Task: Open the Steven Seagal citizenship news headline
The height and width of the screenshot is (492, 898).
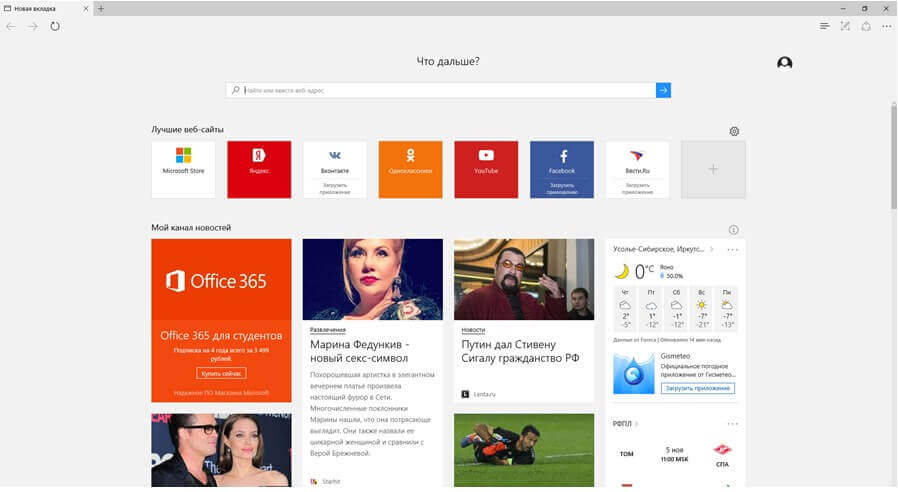Action: 518,352
